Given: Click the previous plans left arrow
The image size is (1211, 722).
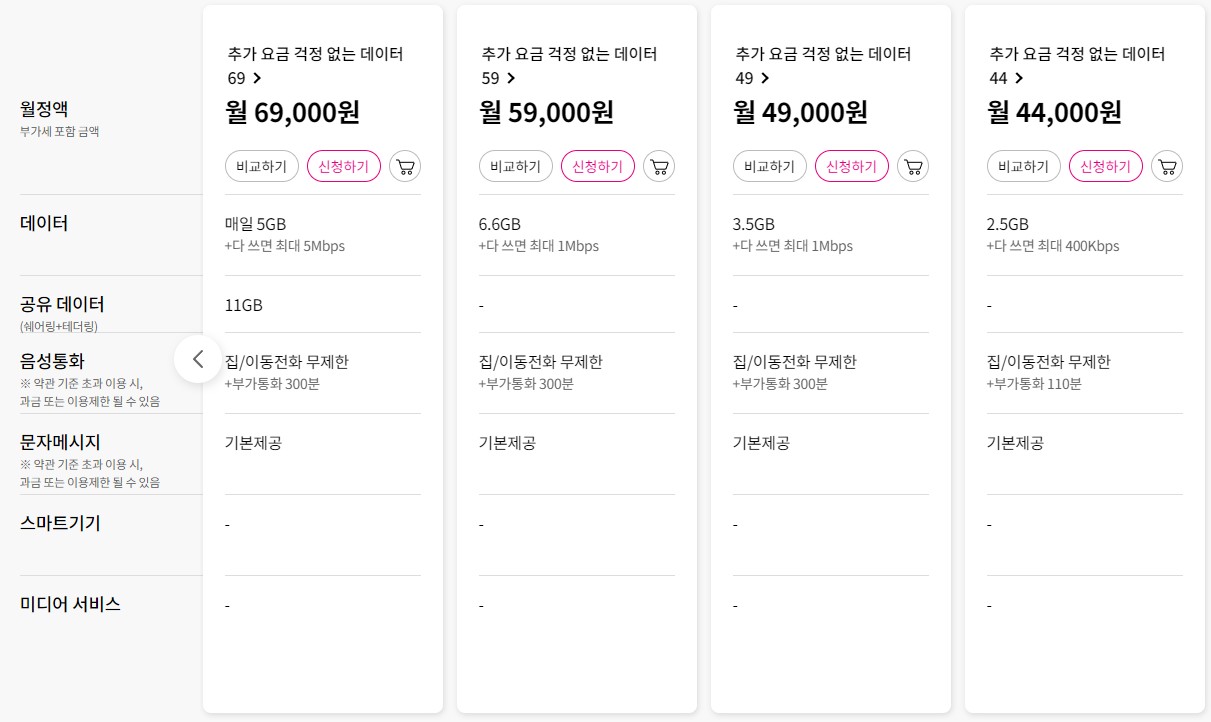Looking at the screenshot, I should [x=198, y=359].
